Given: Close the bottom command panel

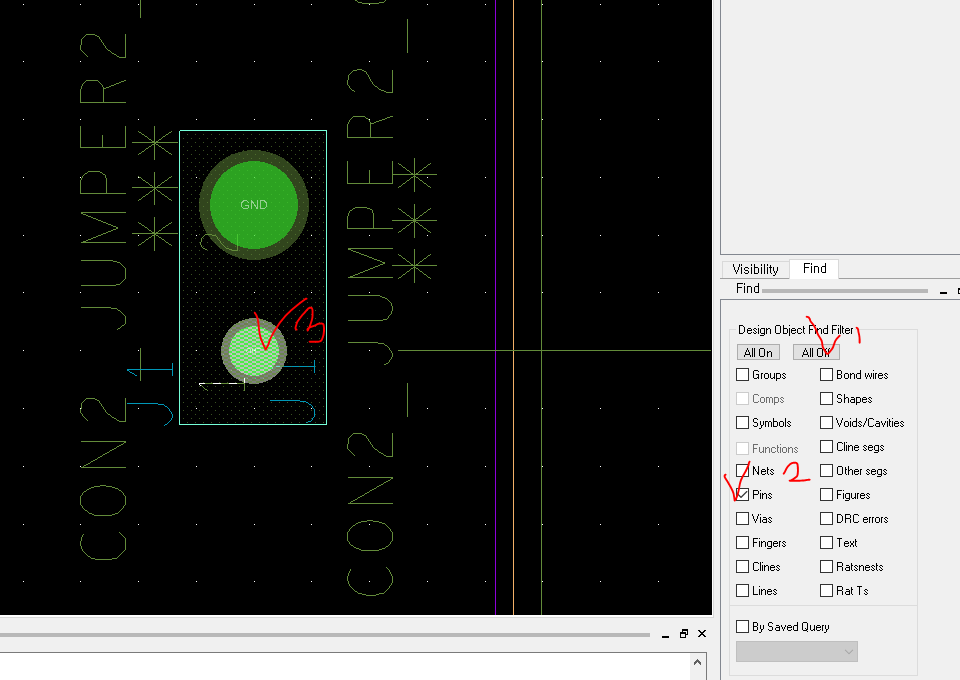Looking at the screenshot, I should pyautogui.click(x=702, y=633).
